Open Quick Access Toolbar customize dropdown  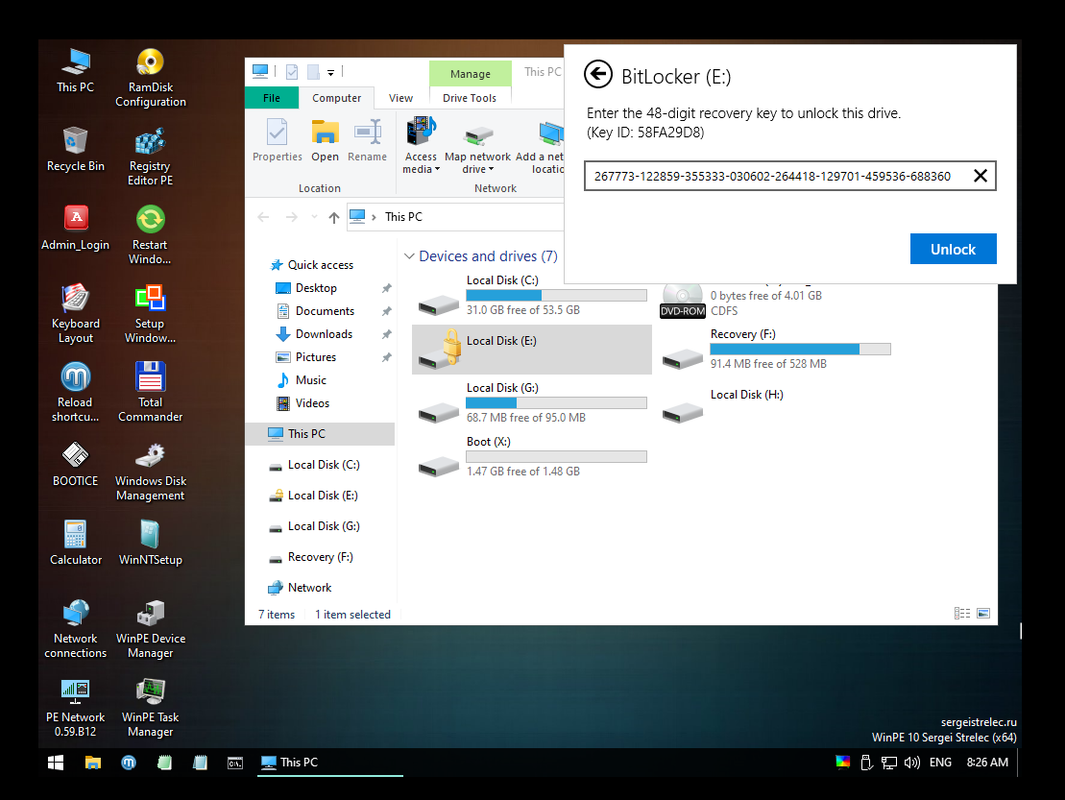[x=331, y=72]
